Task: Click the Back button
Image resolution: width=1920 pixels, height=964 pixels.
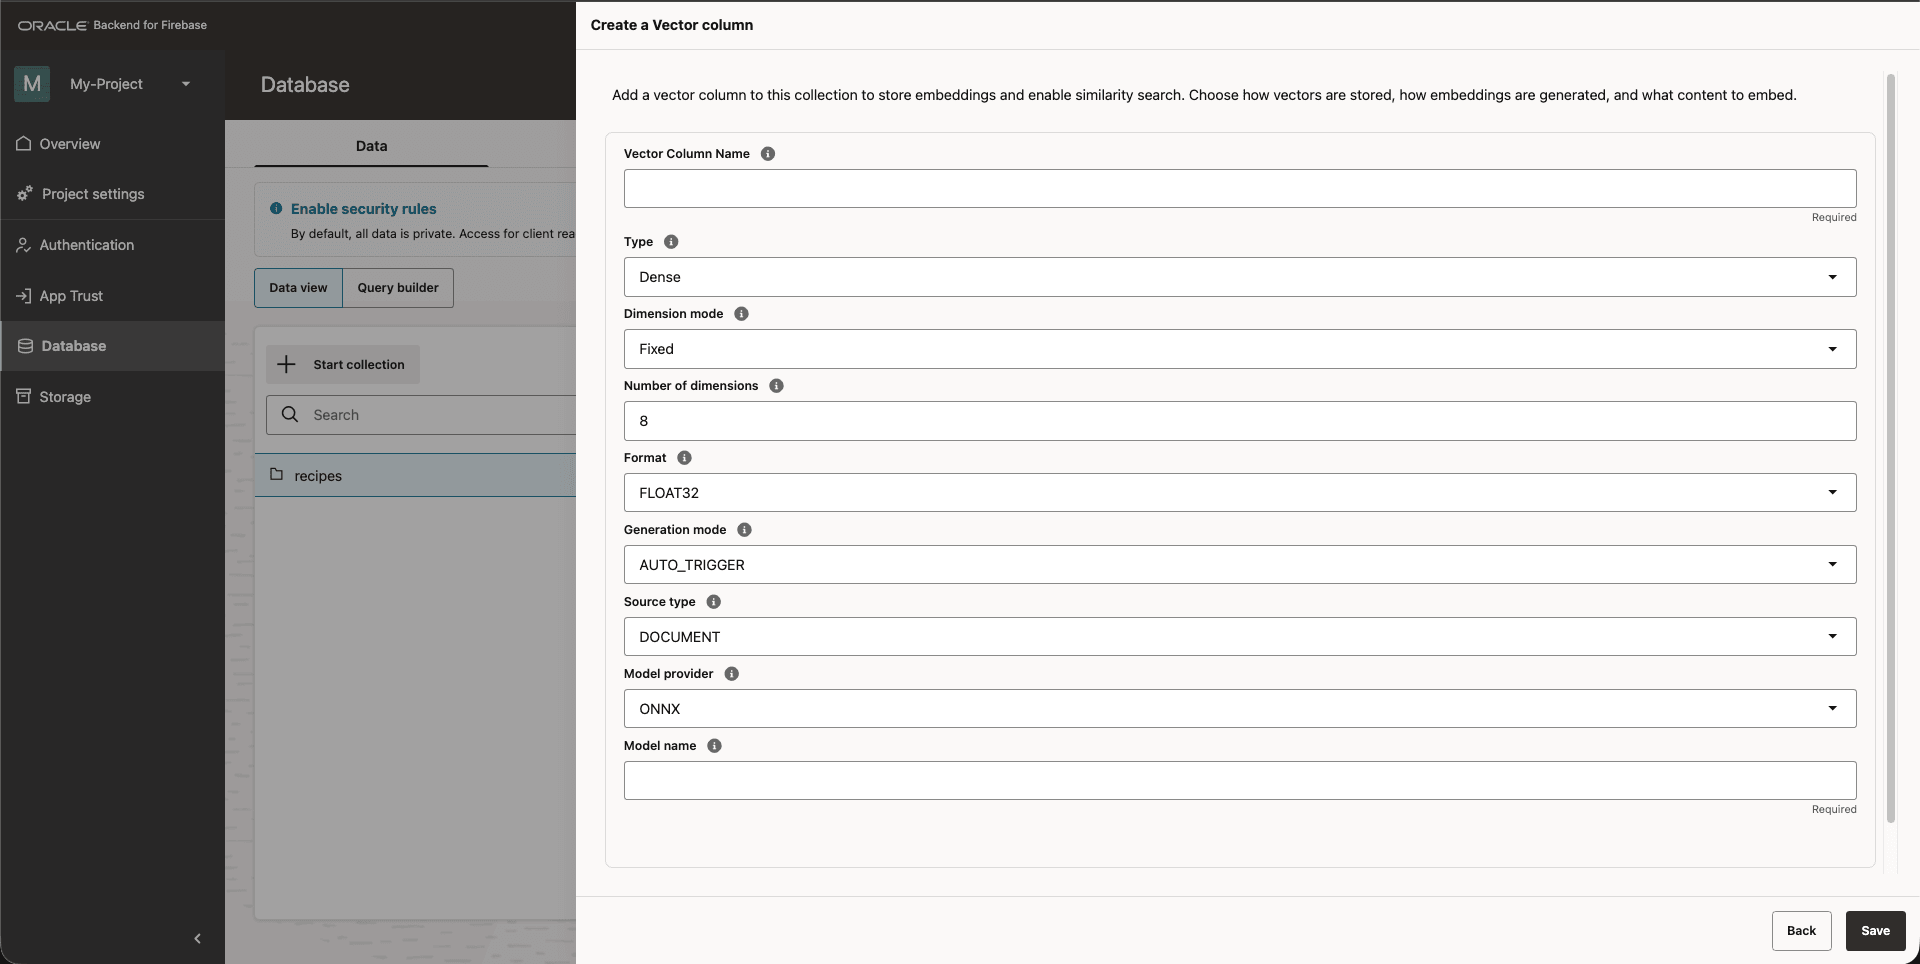Action: coord(1801,931)
